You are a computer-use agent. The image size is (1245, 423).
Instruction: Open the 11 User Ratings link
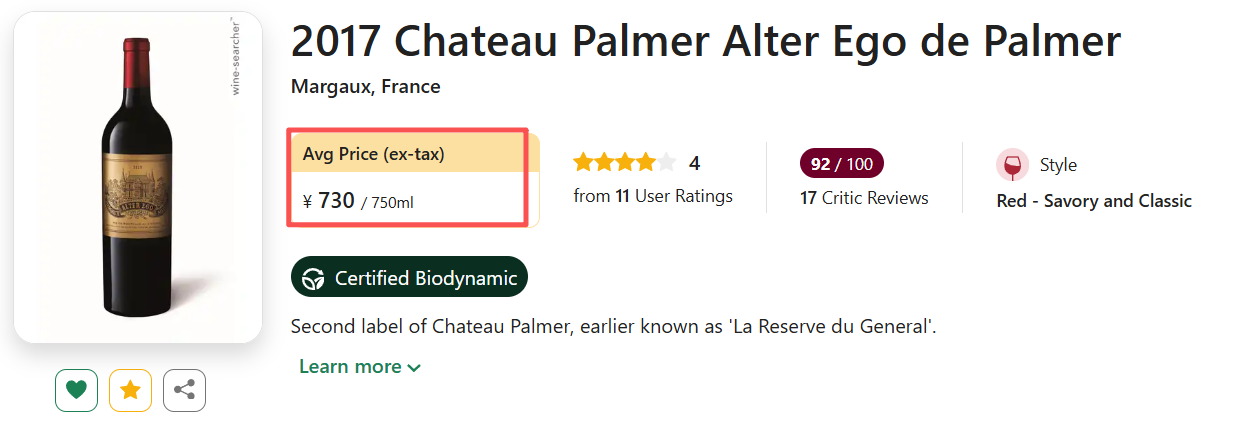[674, 196]
